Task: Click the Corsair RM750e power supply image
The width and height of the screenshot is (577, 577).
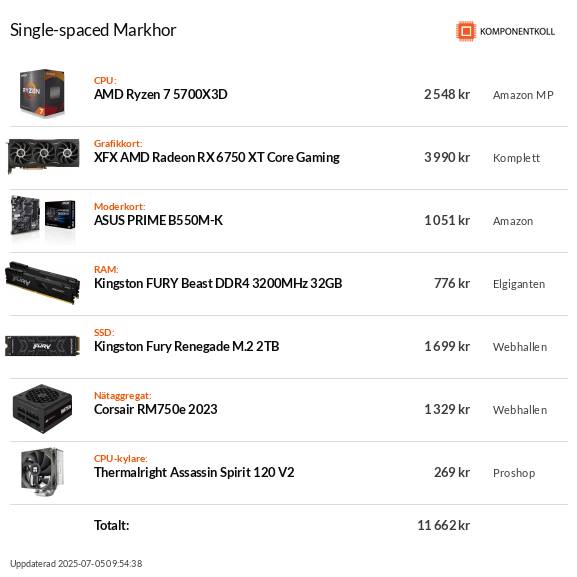Action: pos(43,409)
